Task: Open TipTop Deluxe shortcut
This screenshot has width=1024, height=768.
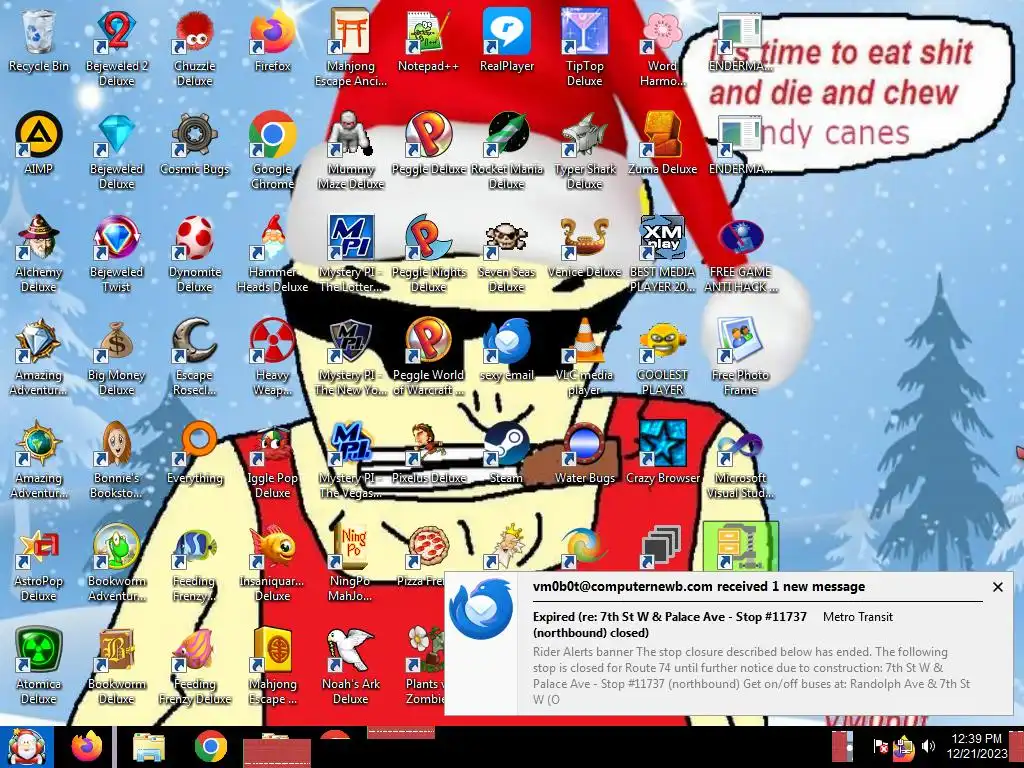Action: pyautogui.click(x=584, y=47)
